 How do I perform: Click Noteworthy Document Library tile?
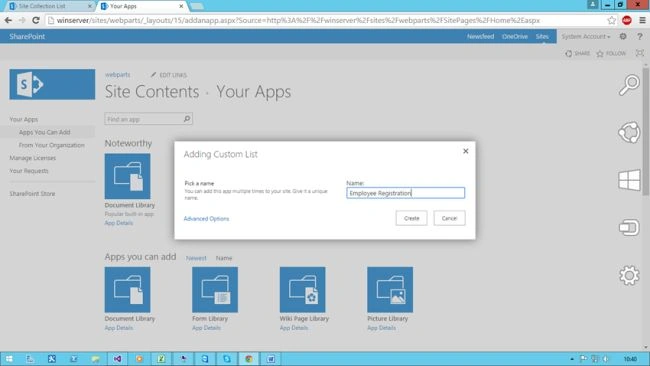pyautogui.click(x=127, y=176)
